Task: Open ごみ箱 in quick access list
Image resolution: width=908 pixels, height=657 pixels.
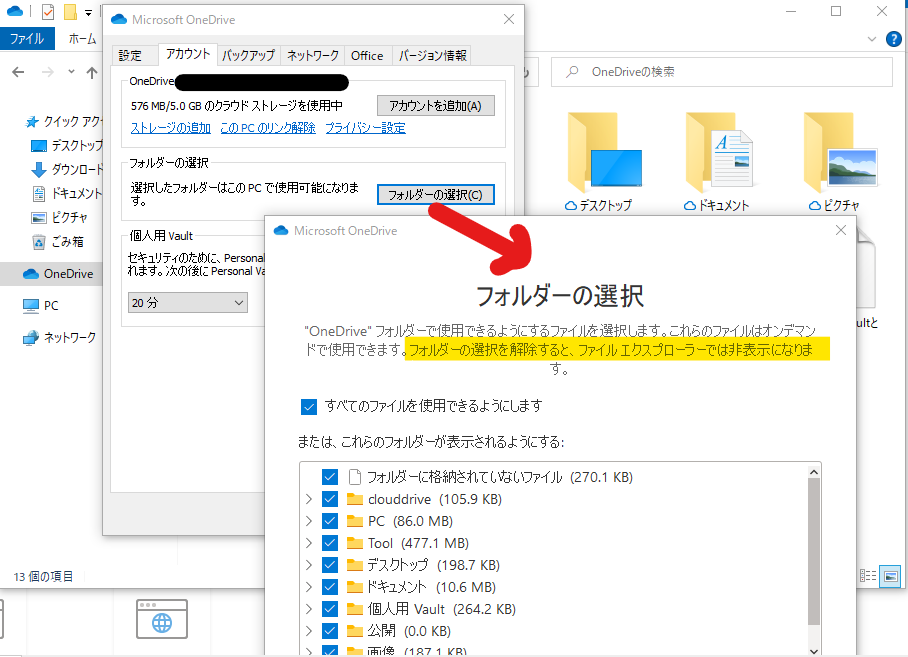Action: pos(57,241)
